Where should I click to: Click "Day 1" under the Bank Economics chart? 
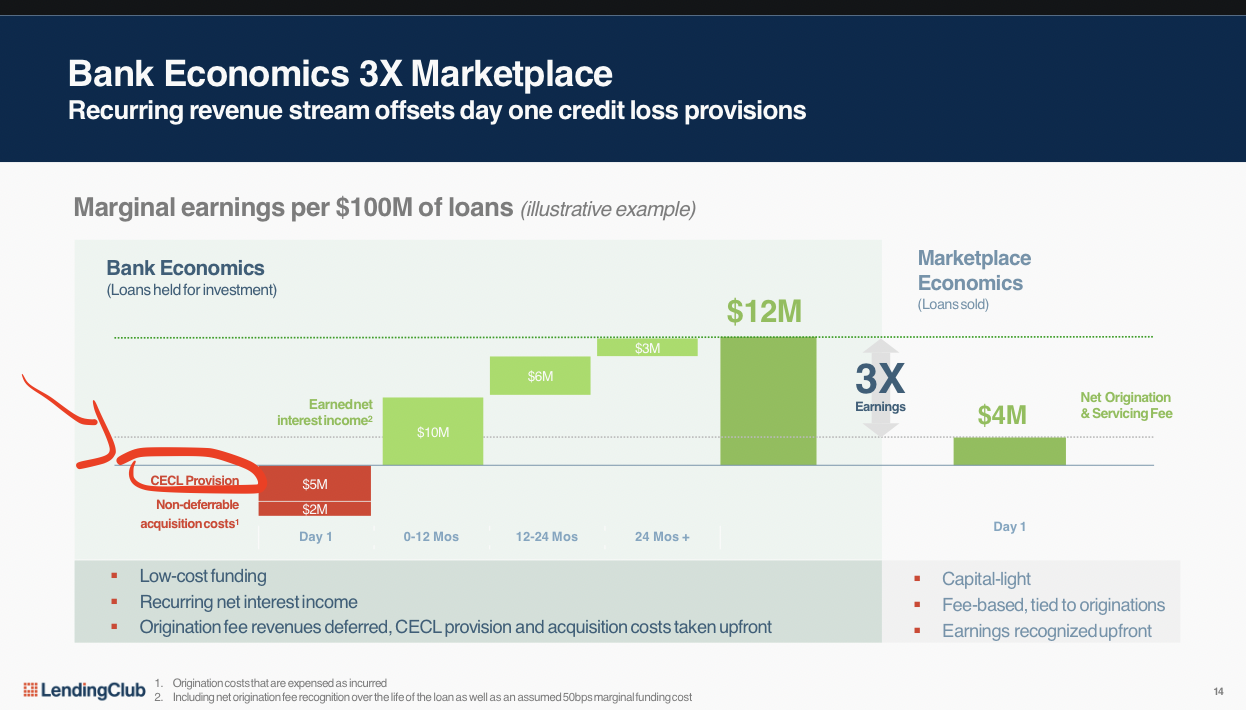pyautogui.click(x=315, y=537)
